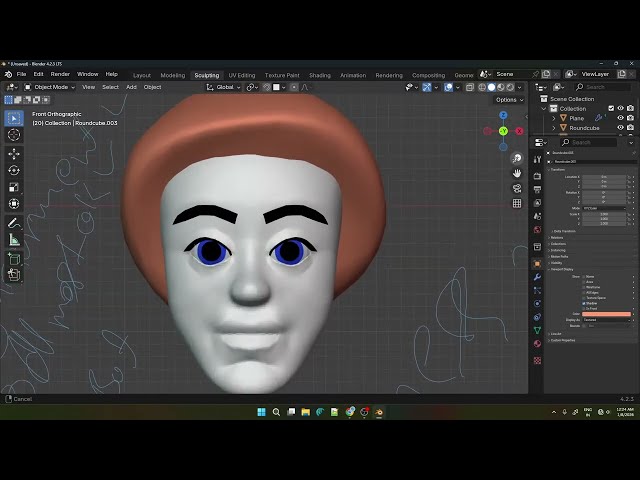640x480 pixels.
Task: Open the Edit menu
Action: [x=38, y=74]
